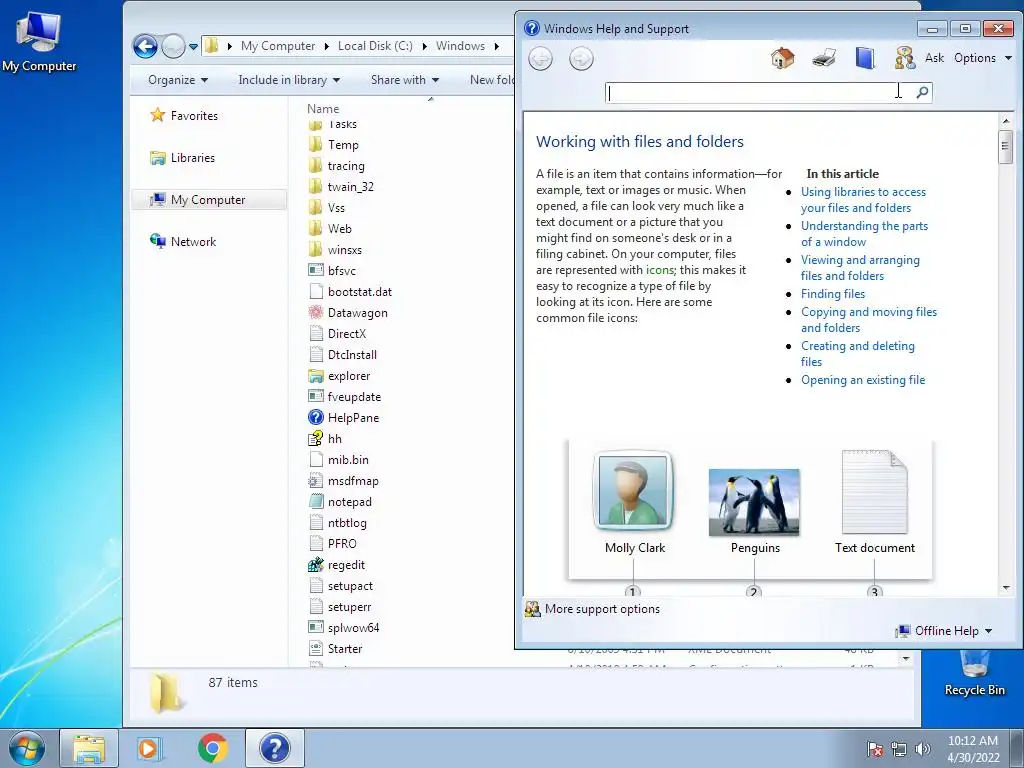Image resolution: width=1024 pixels, height=768 pixels.
Task: Click the Ask people icon
Action: coord(904,58)
